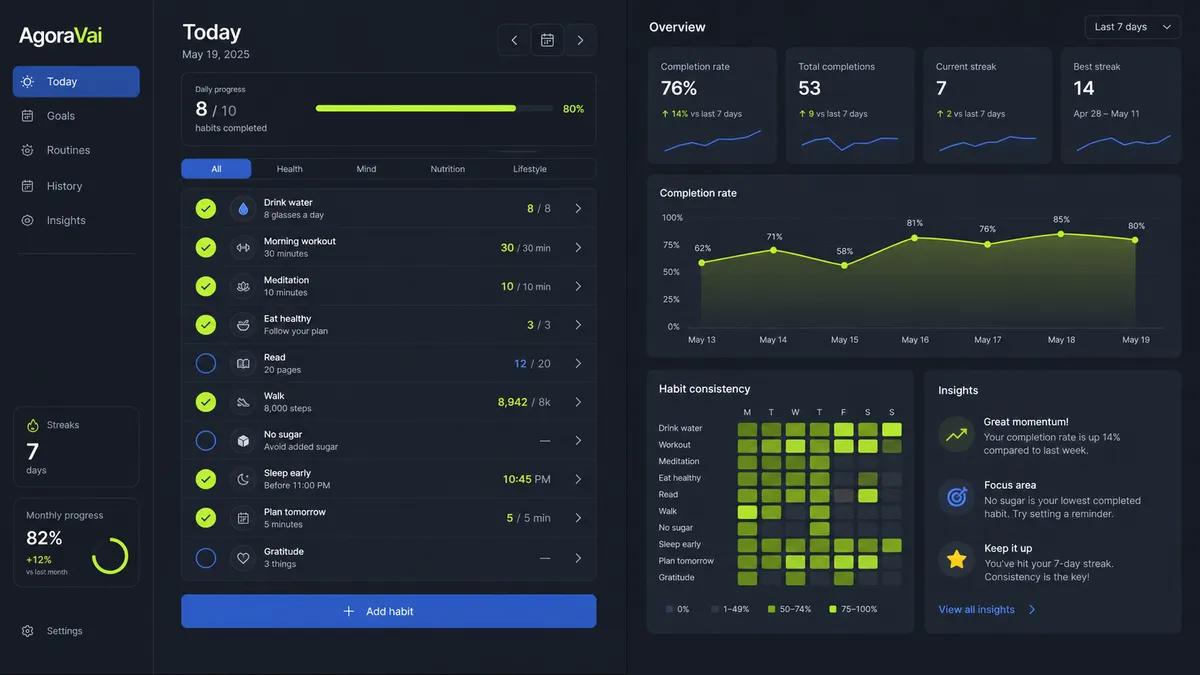Screen dimensions: 1200x675
Task: Open Insights in the sidebar
Action: pyautogui.click(x=76, y=220)
